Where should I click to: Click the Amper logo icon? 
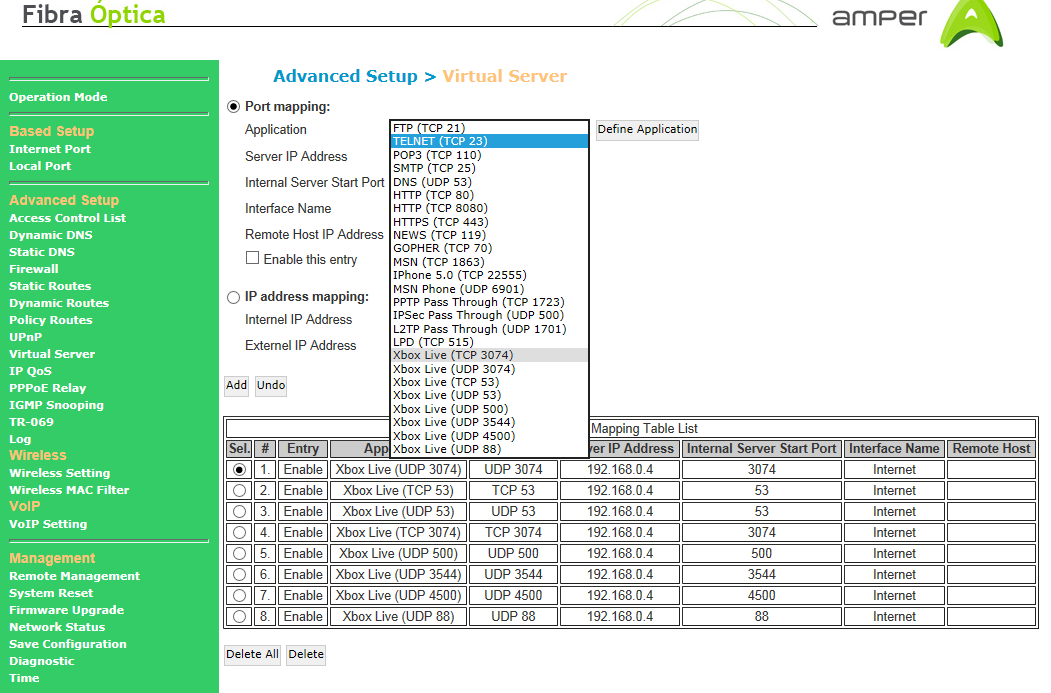[x=971, y=24]
